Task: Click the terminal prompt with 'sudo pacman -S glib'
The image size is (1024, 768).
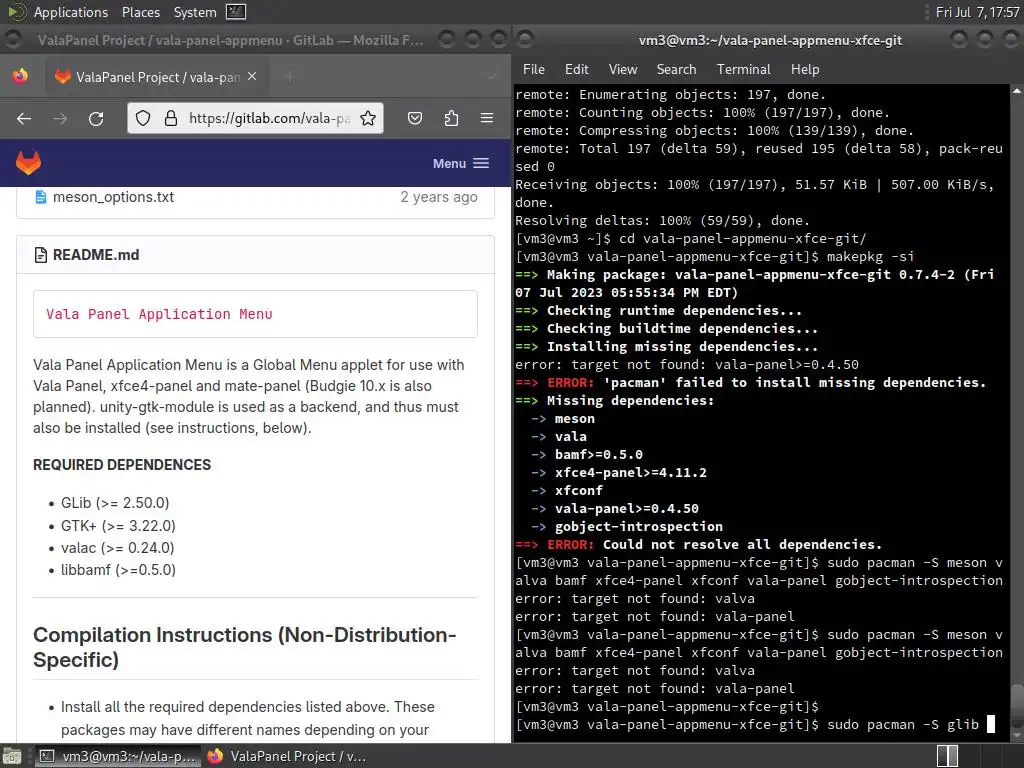Action: pyautogui.click(x=755, y=724)
